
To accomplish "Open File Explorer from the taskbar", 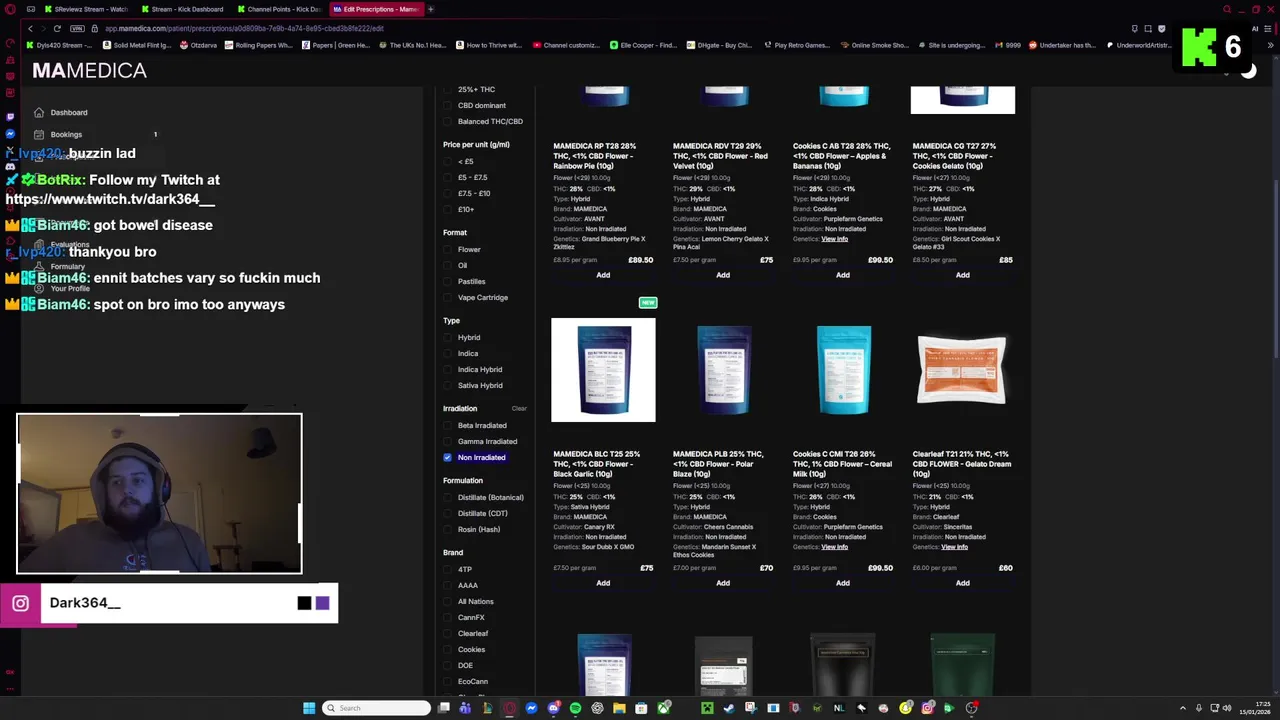I will [x=619, y=708].
